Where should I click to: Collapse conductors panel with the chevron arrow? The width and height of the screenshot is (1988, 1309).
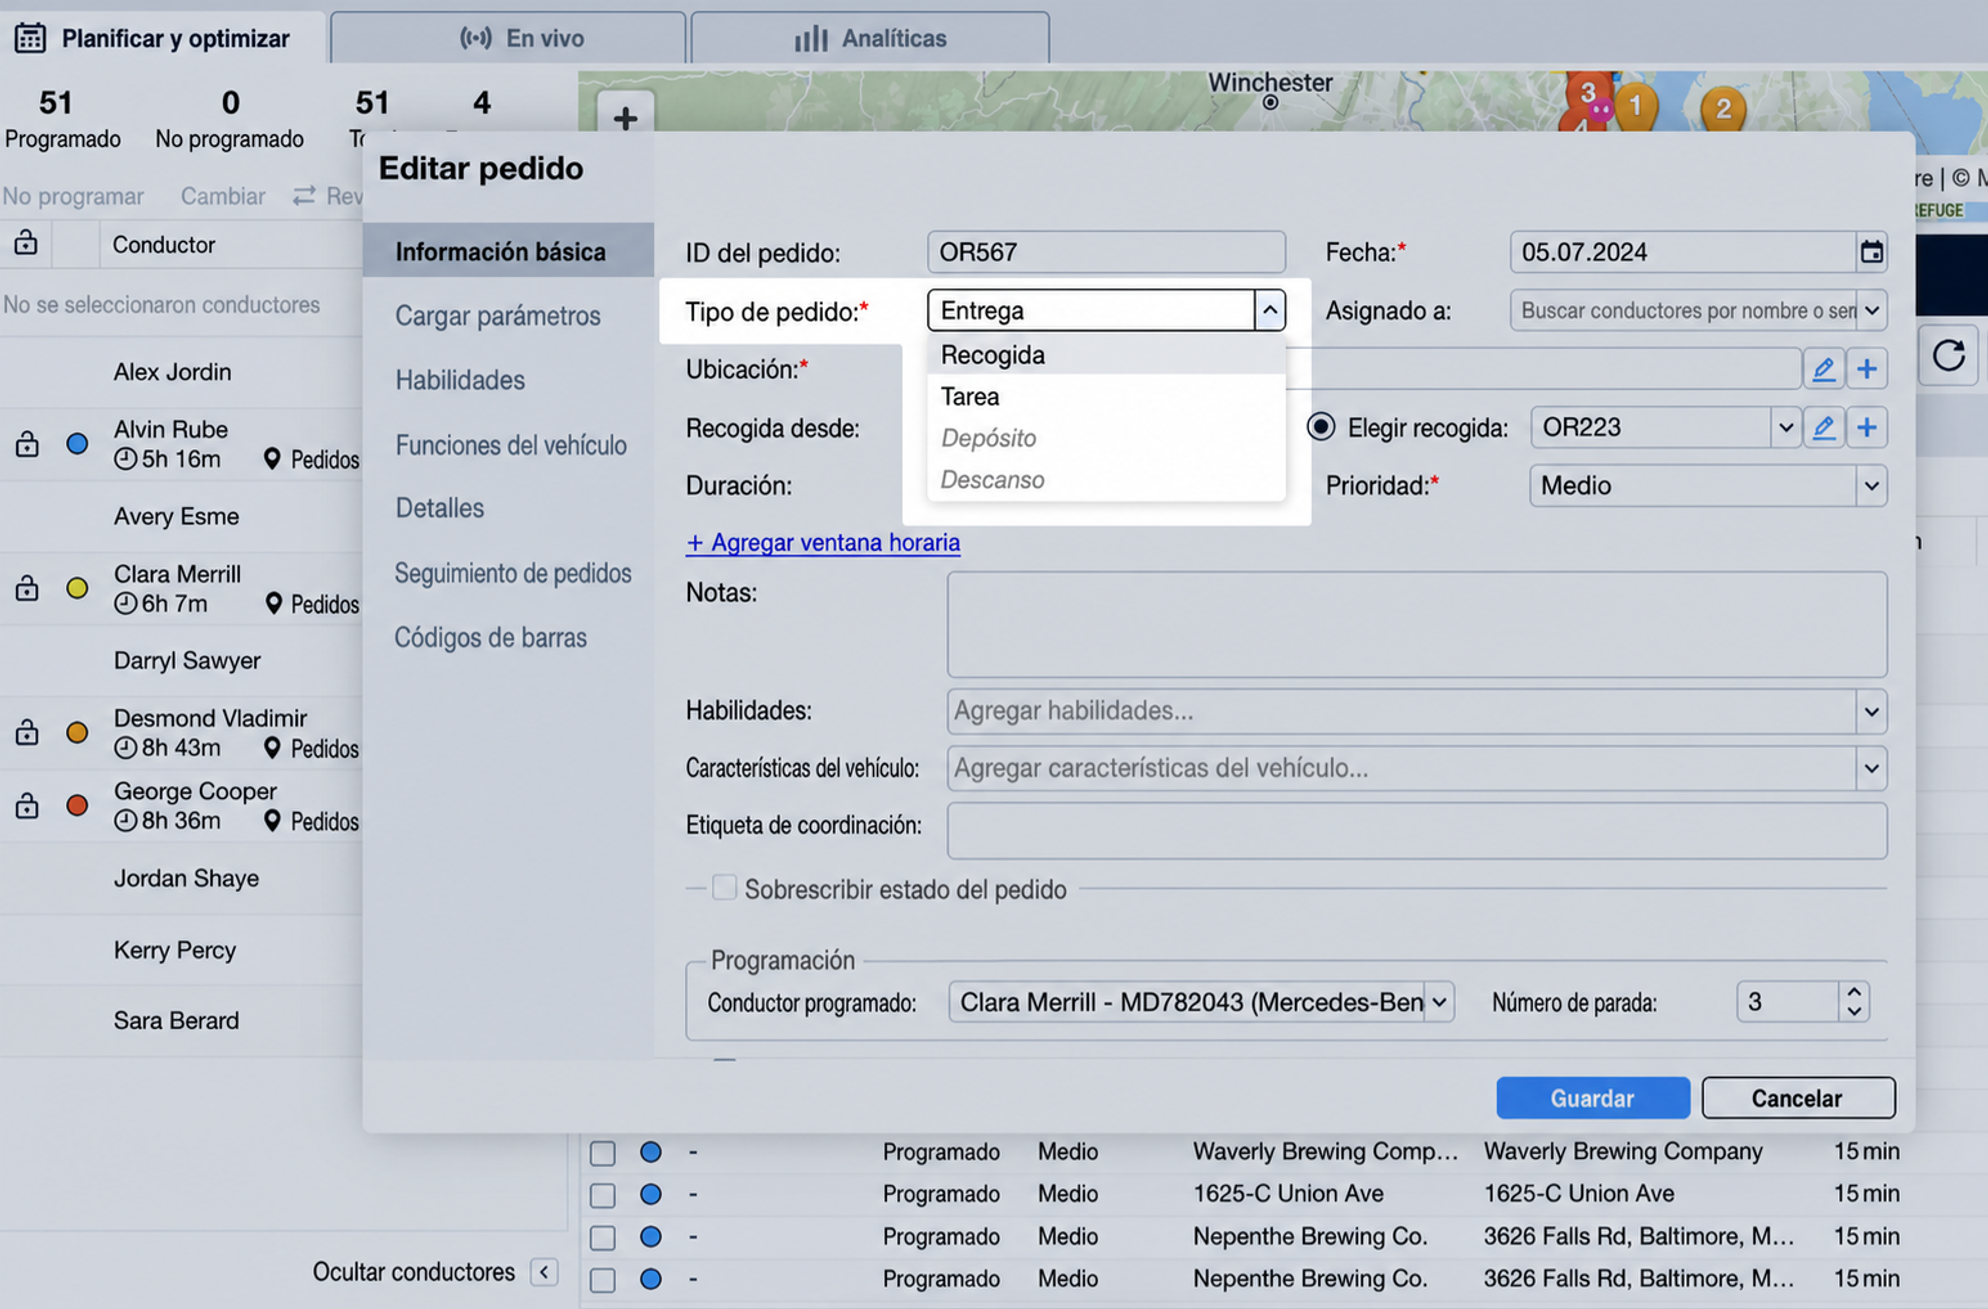point(544,1272)
